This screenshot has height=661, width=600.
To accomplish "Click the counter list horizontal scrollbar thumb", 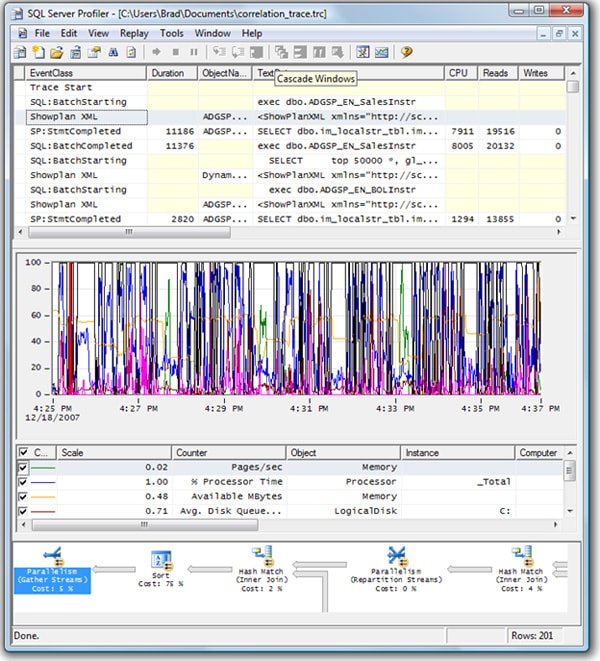I will pyautogui.click(x=145, y=525).
